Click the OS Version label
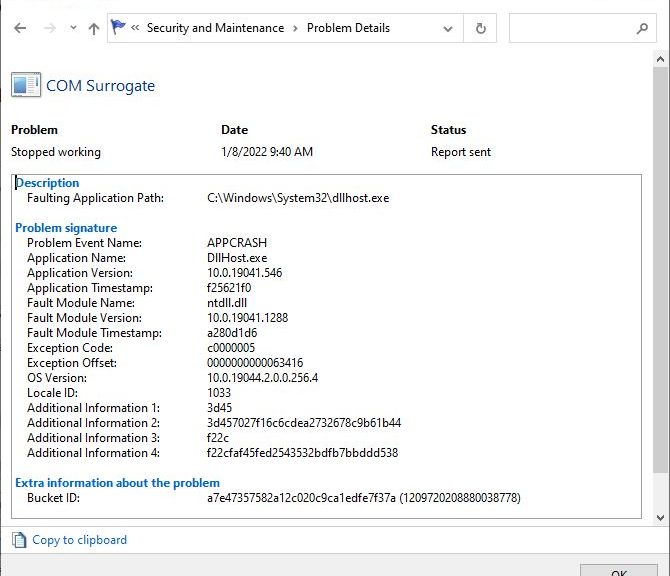670x576 pixels. [57, 378]
